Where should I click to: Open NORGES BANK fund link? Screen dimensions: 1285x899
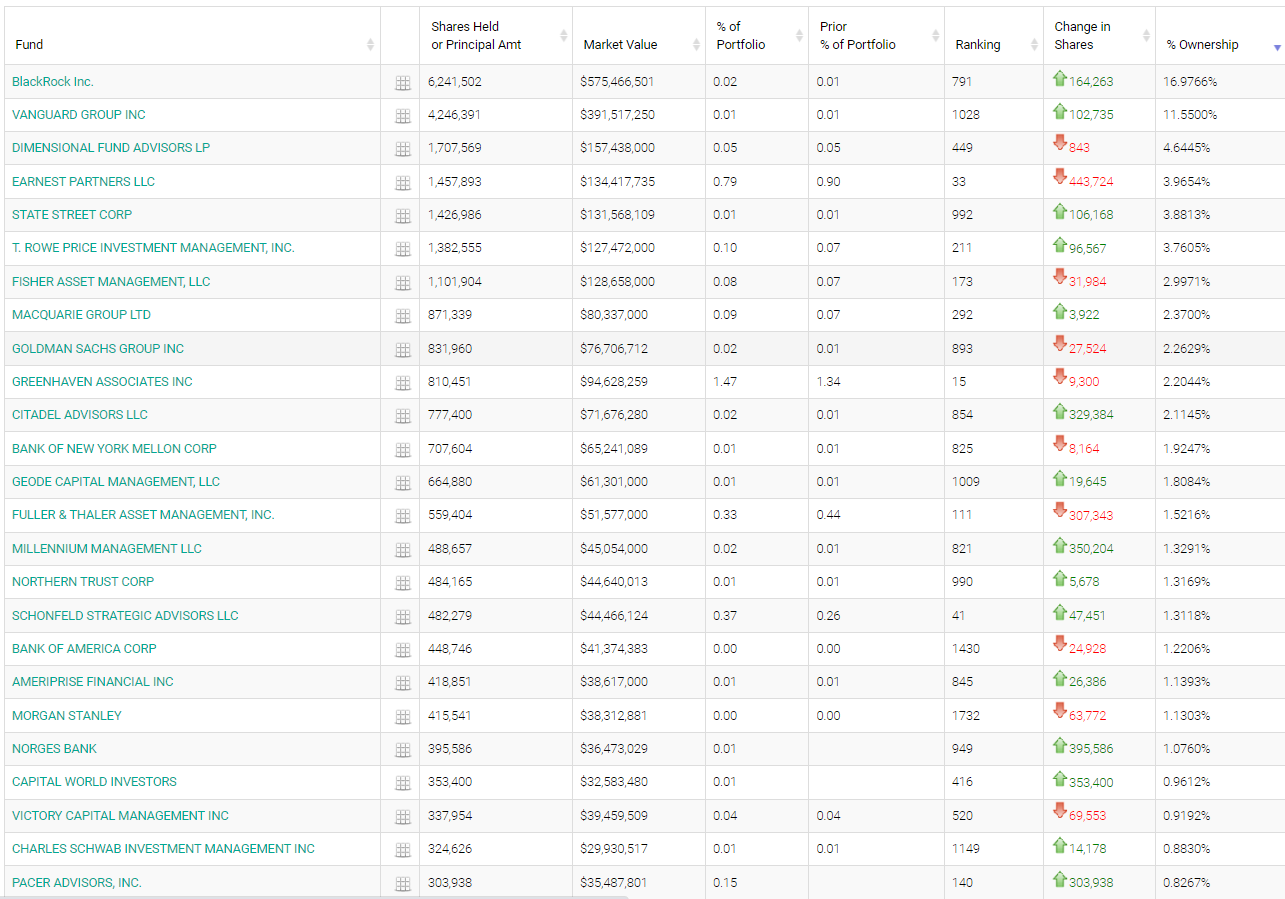pyautogui.click(x=55, y=749)
